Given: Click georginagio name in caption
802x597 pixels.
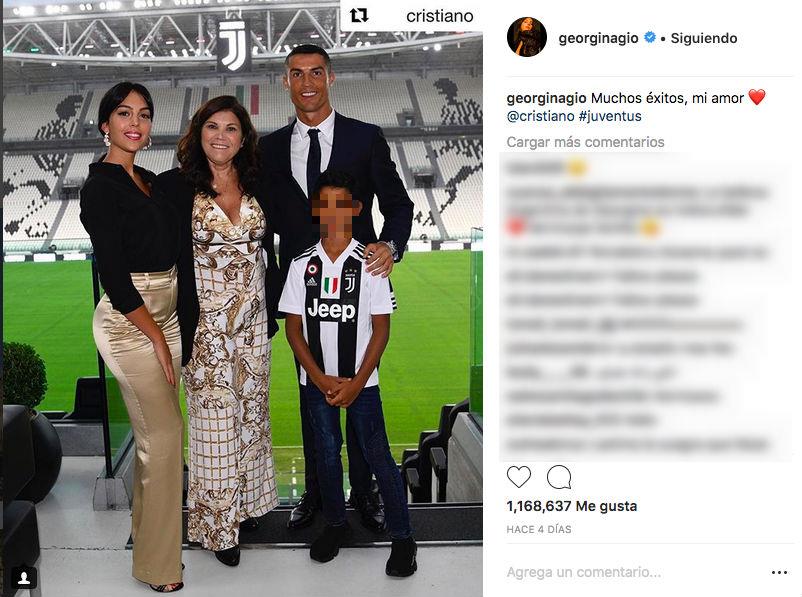Looking at the screenshot, I should tap(546, 98).
